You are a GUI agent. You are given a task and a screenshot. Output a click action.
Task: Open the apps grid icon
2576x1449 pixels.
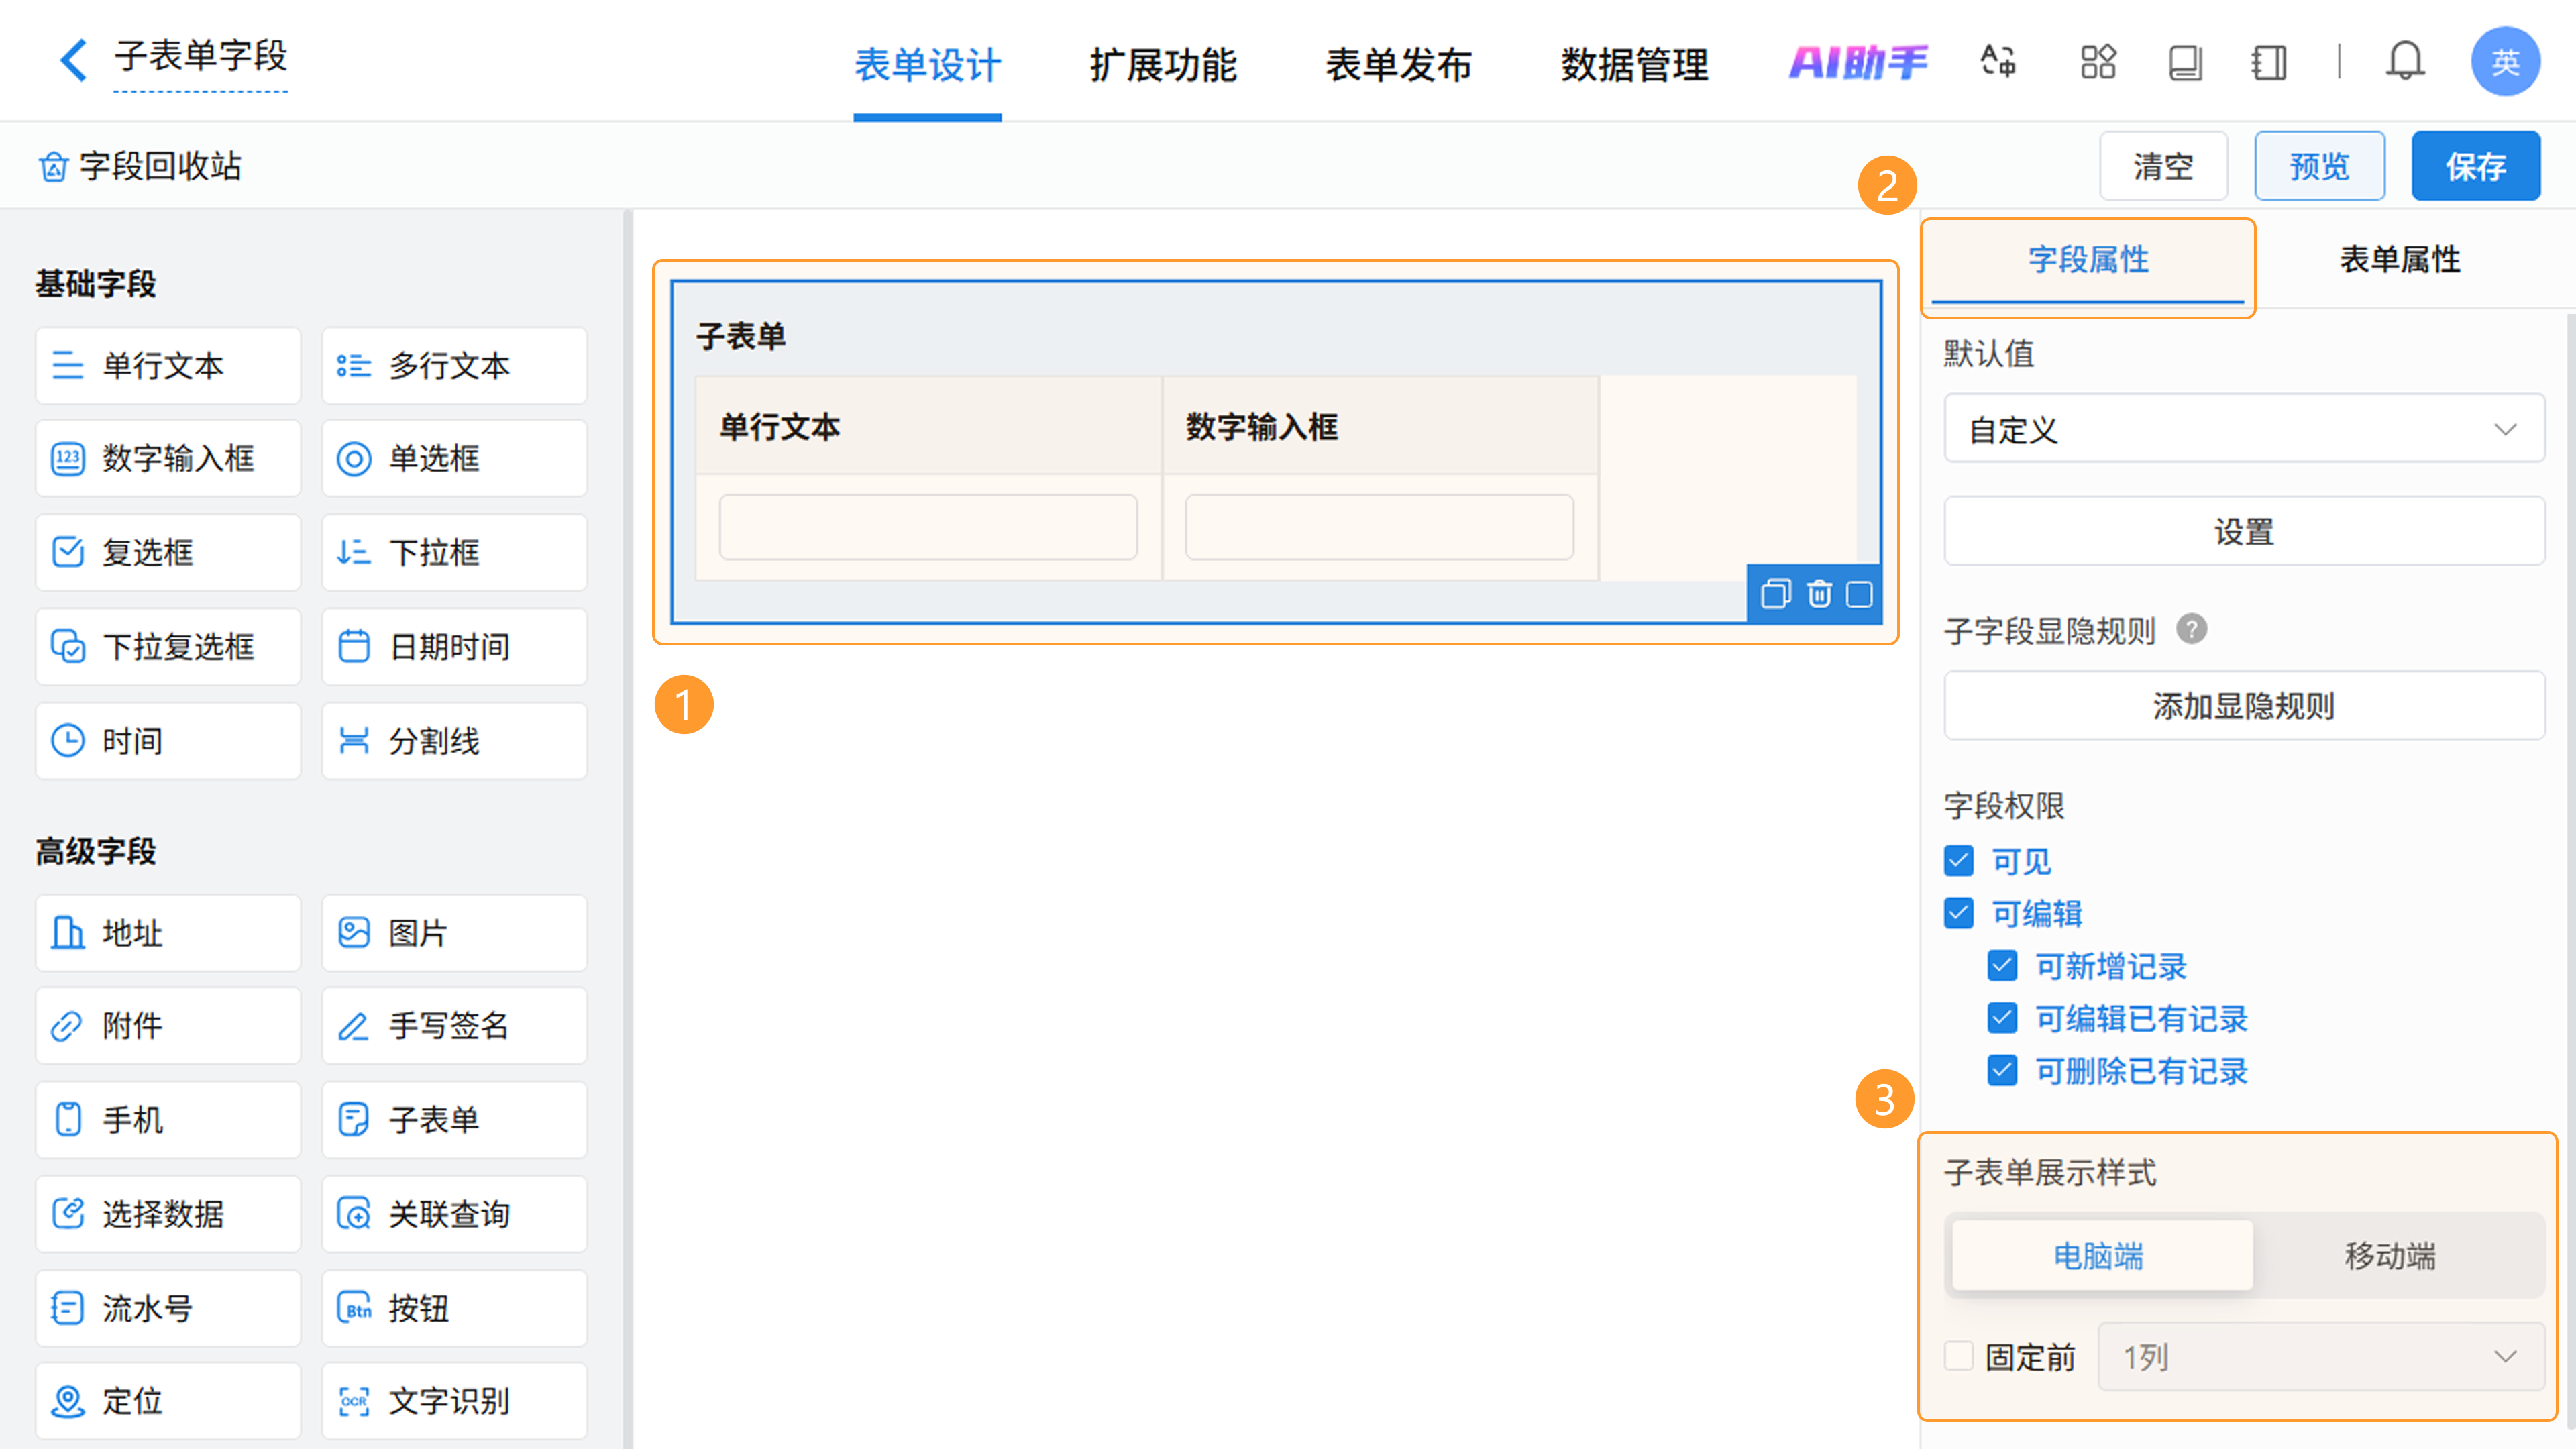(2098, 62)
